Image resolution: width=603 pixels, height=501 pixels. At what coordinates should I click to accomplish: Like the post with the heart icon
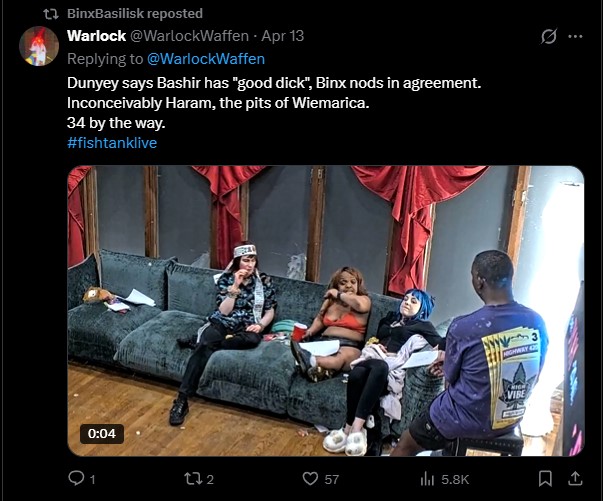point(310,479)
